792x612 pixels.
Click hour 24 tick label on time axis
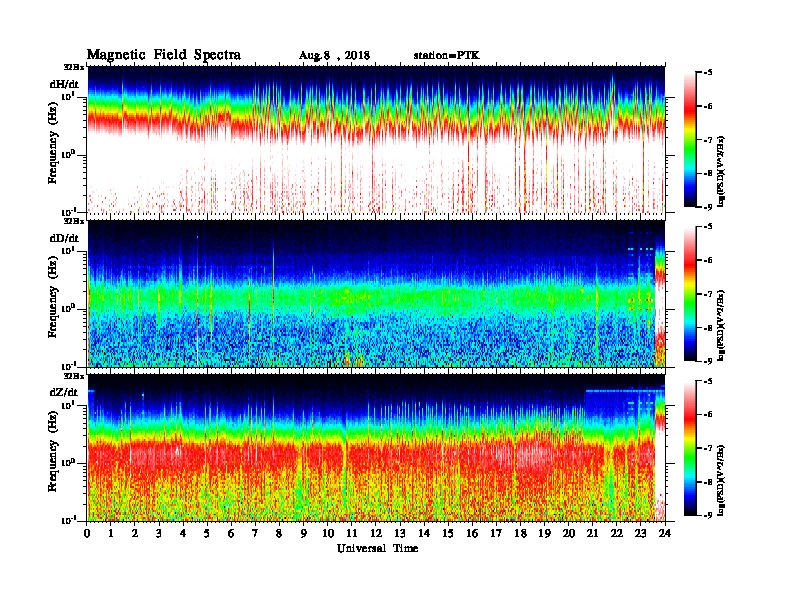[665, 533]
